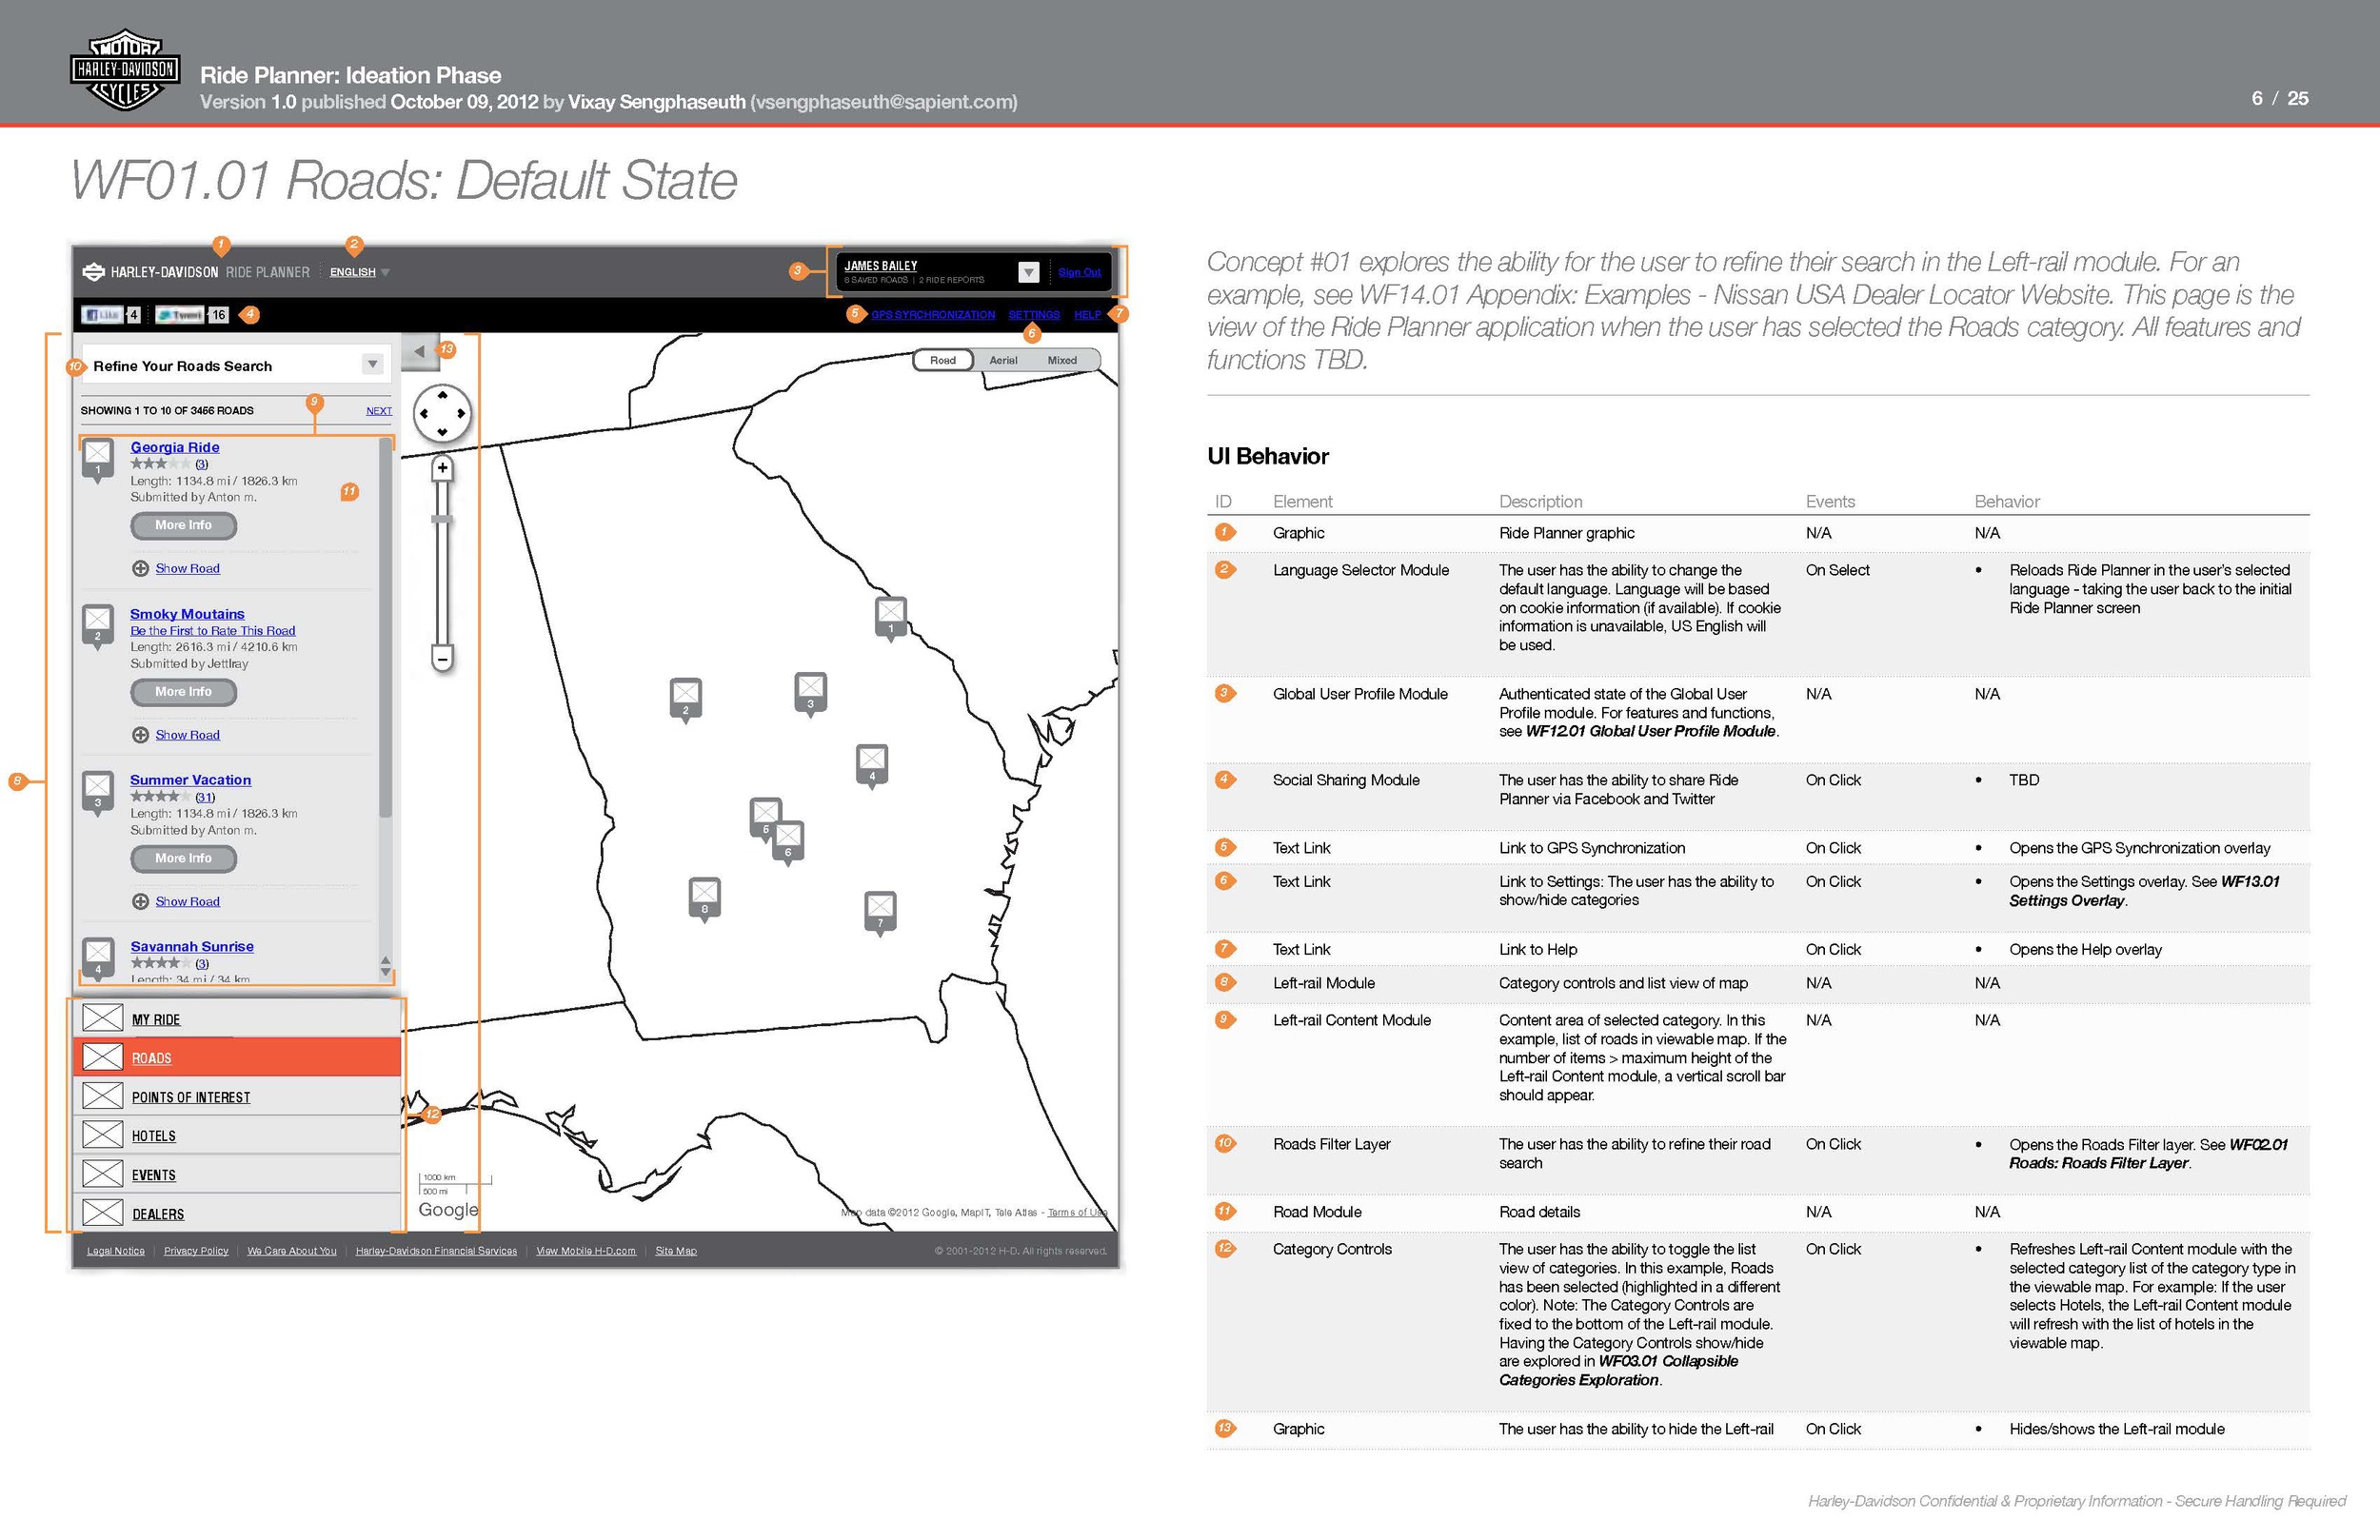Collapse the left-rail with the arrow graphic

click(420, 351)
